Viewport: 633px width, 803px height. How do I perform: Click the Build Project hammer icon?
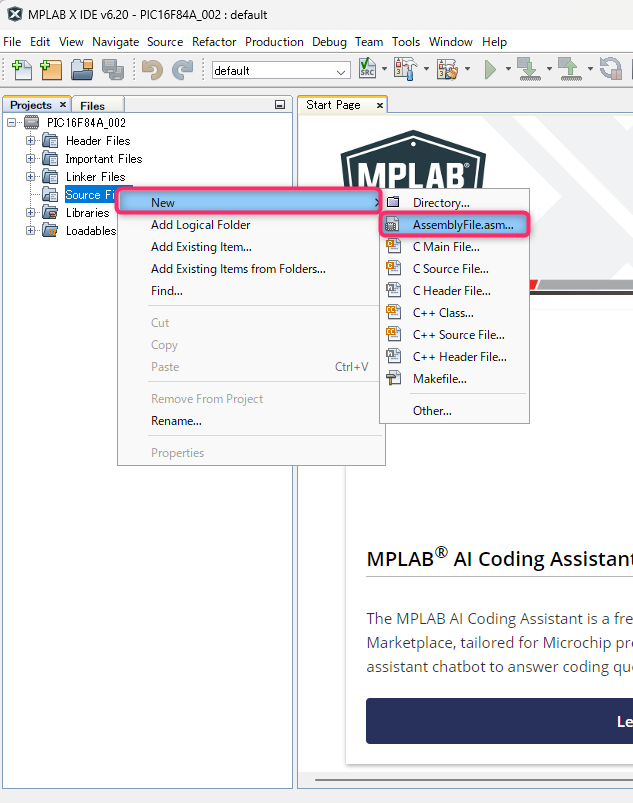pyautogui.click(x=405, y=69)
